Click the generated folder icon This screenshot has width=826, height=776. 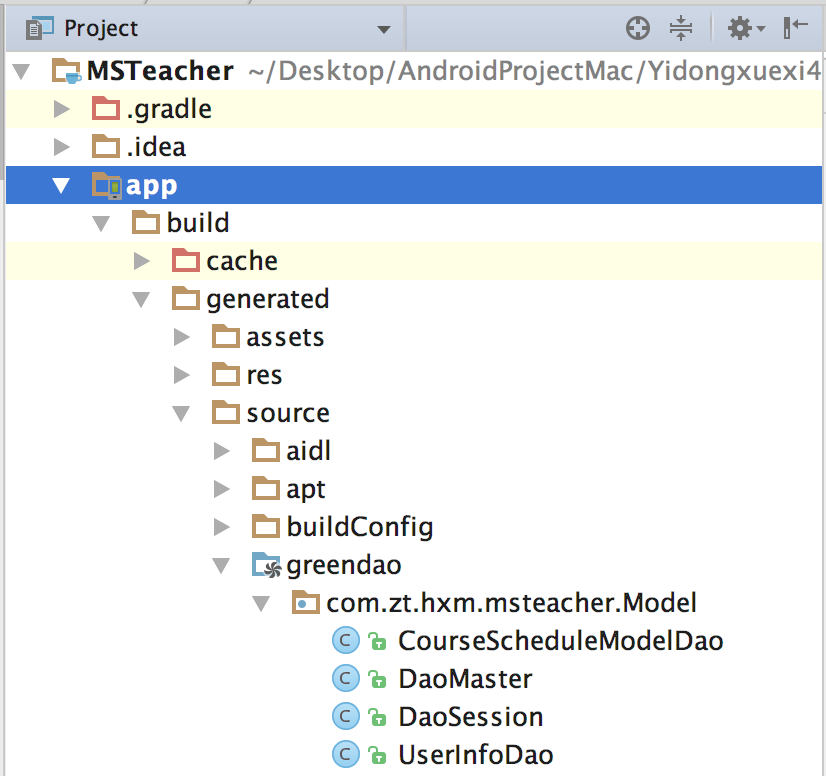tap(186, 298)
